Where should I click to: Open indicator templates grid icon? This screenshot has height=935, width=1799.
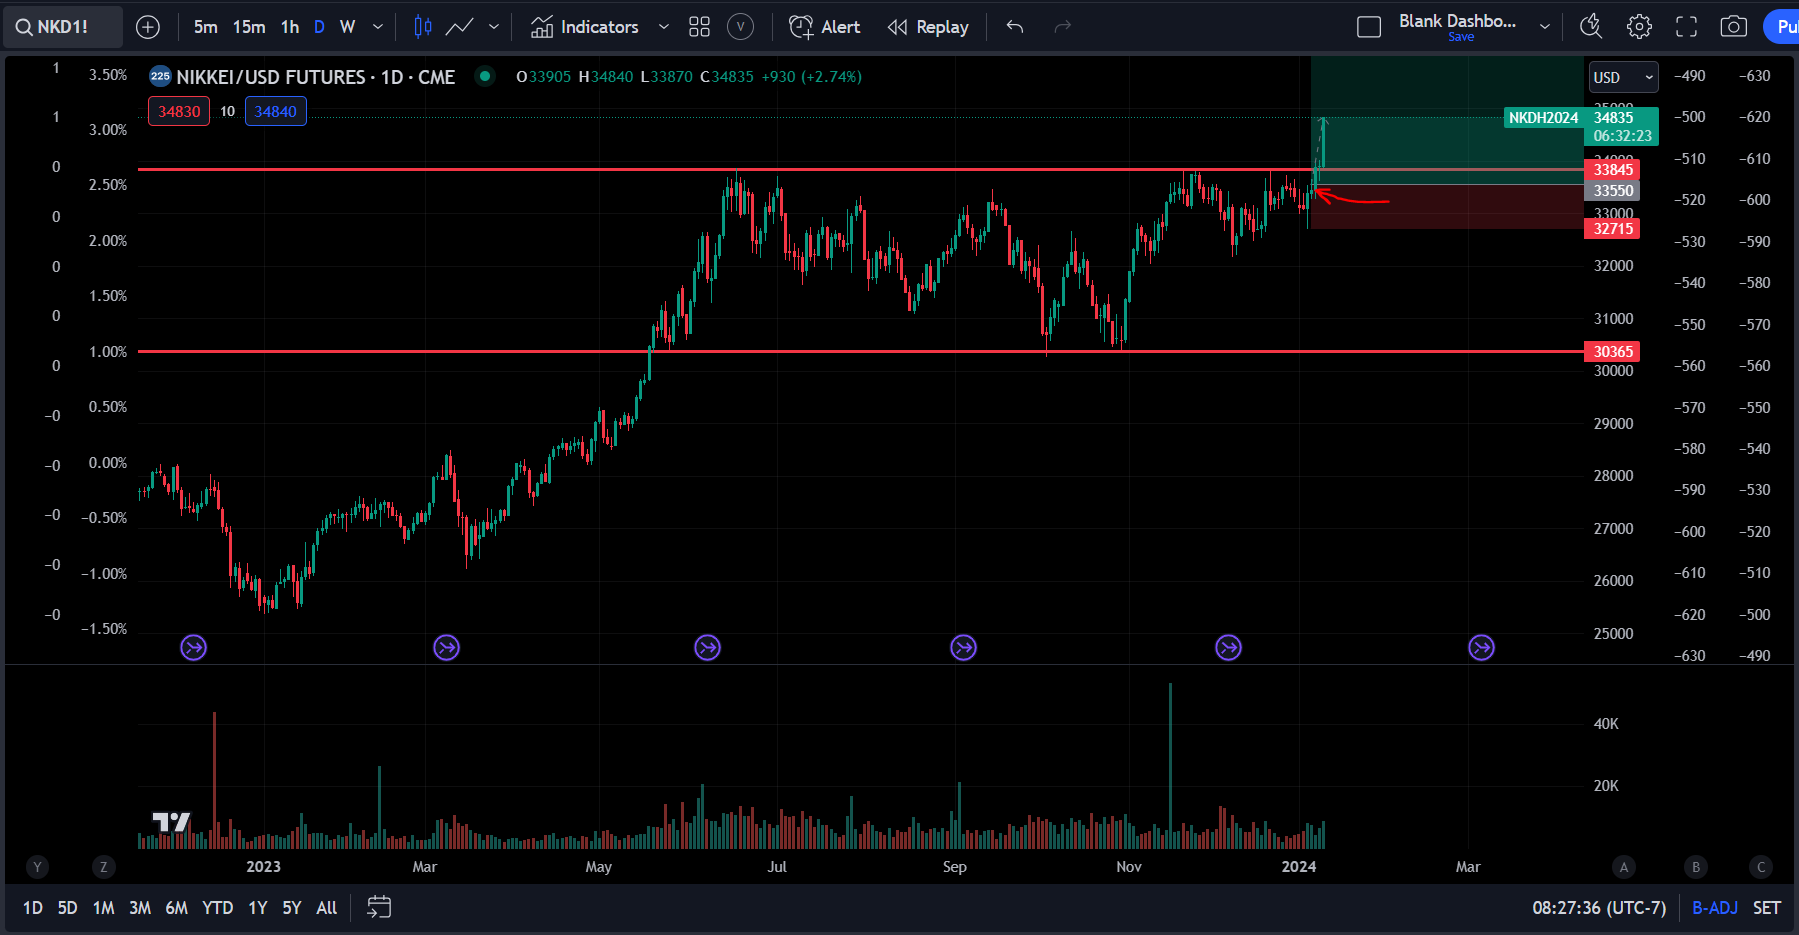(699, 27)
